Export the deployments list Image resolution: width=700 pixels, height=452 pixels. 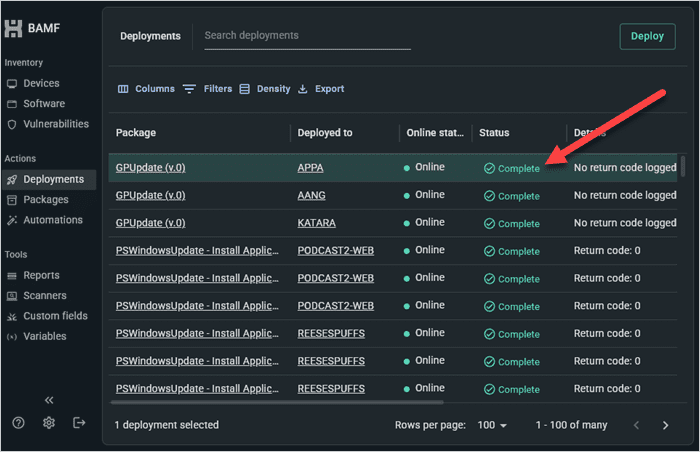[321, 89]
